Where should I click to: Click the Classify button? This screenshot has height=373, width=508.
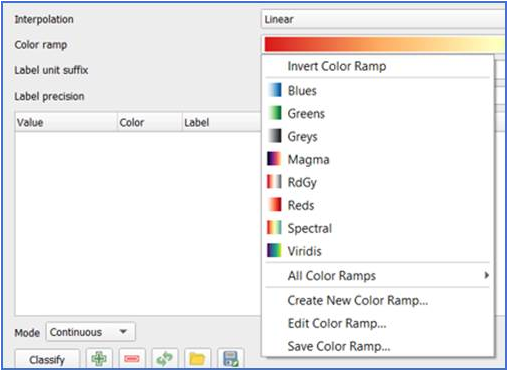pyautogui.click(x=47, y=359)
